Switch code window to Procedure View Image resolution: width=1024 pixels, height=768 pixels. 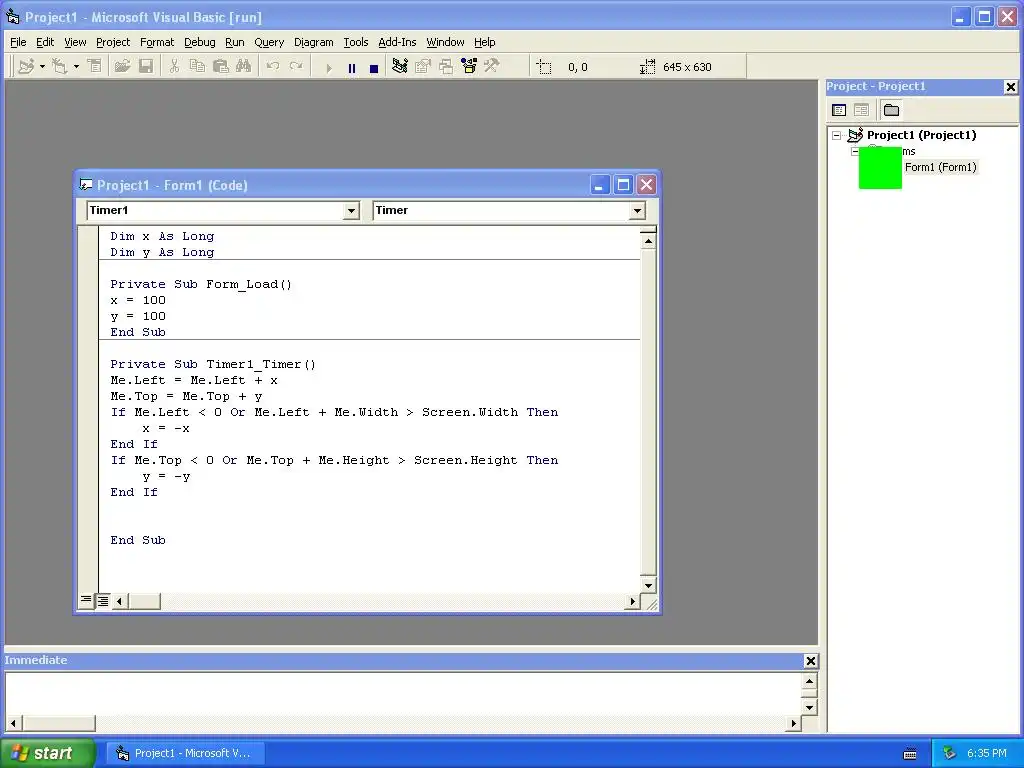tap(86, 600)
